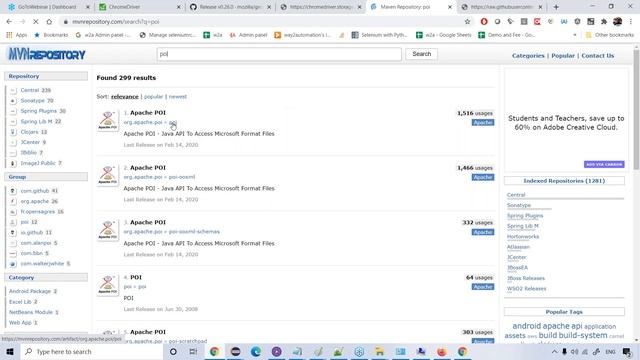Viewport: 640px width, 360px height.
Task: Open WSO2 Releases in Indexed Repositories
Action: click(527, 289)
